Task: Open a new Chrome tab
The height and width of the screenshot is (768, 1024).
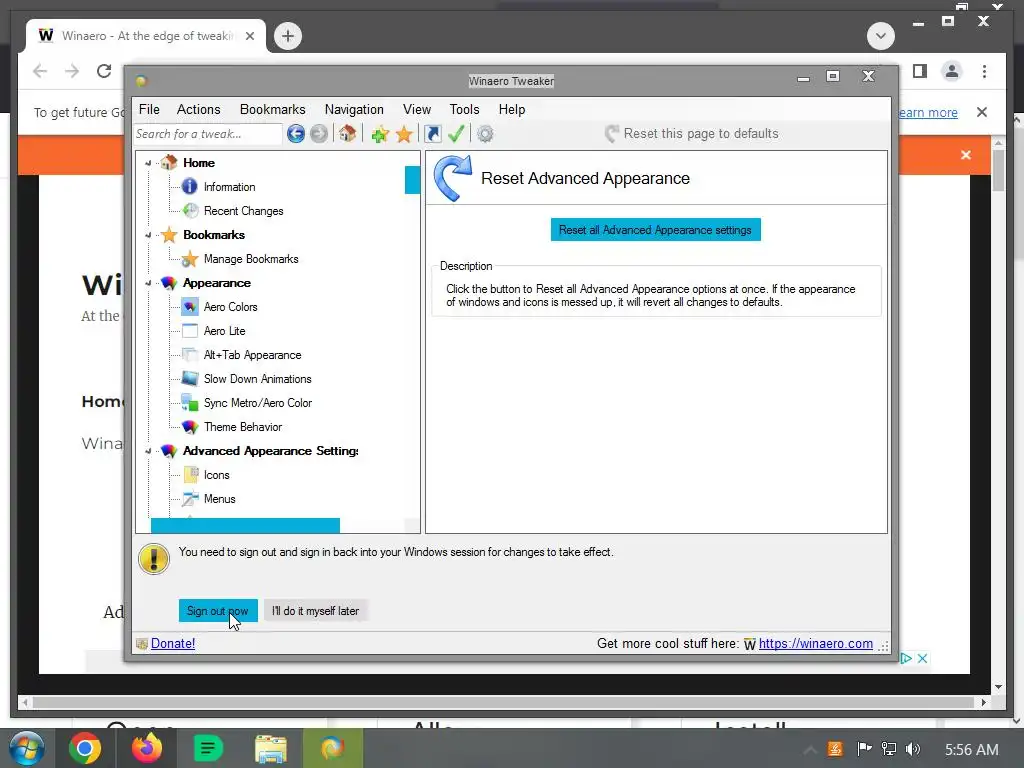Action: pyautogui.click(x=288, y=36)
